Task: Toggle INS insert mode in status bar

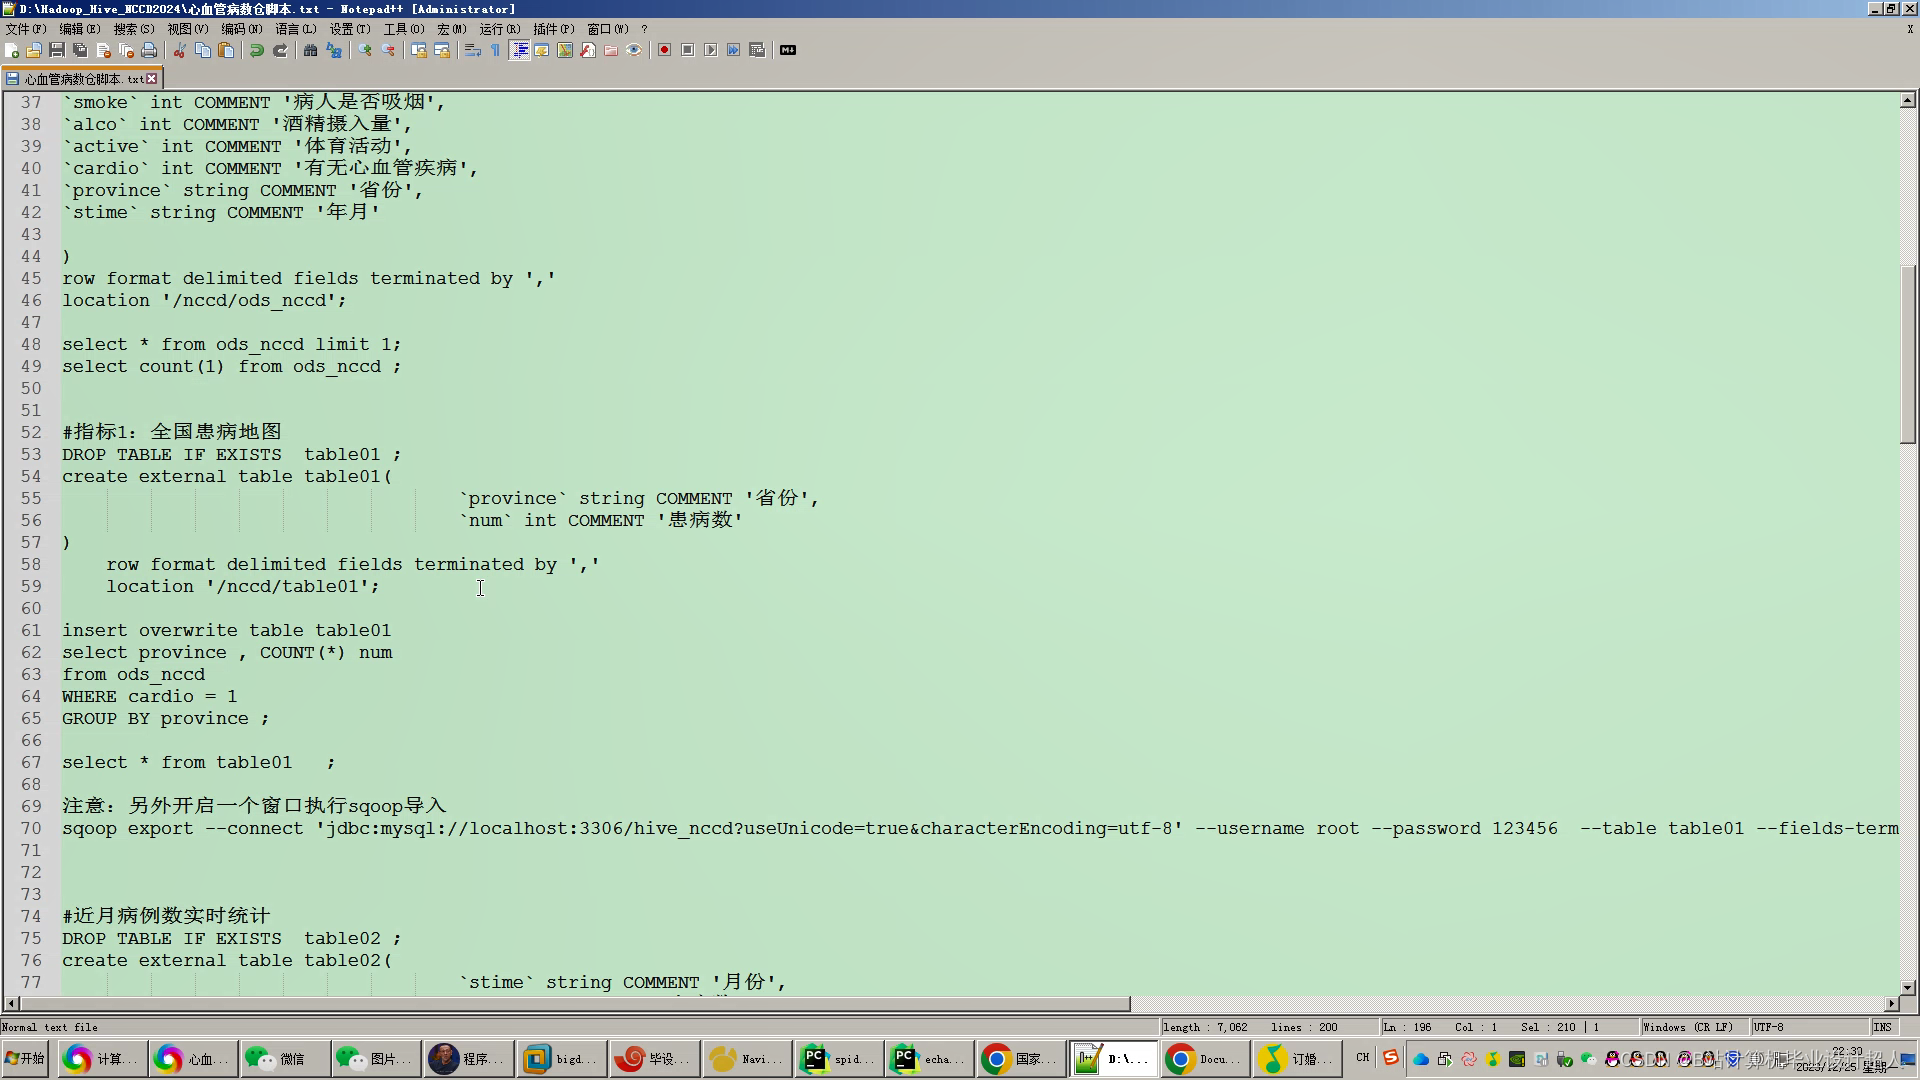Action: click(1883, 1027)
